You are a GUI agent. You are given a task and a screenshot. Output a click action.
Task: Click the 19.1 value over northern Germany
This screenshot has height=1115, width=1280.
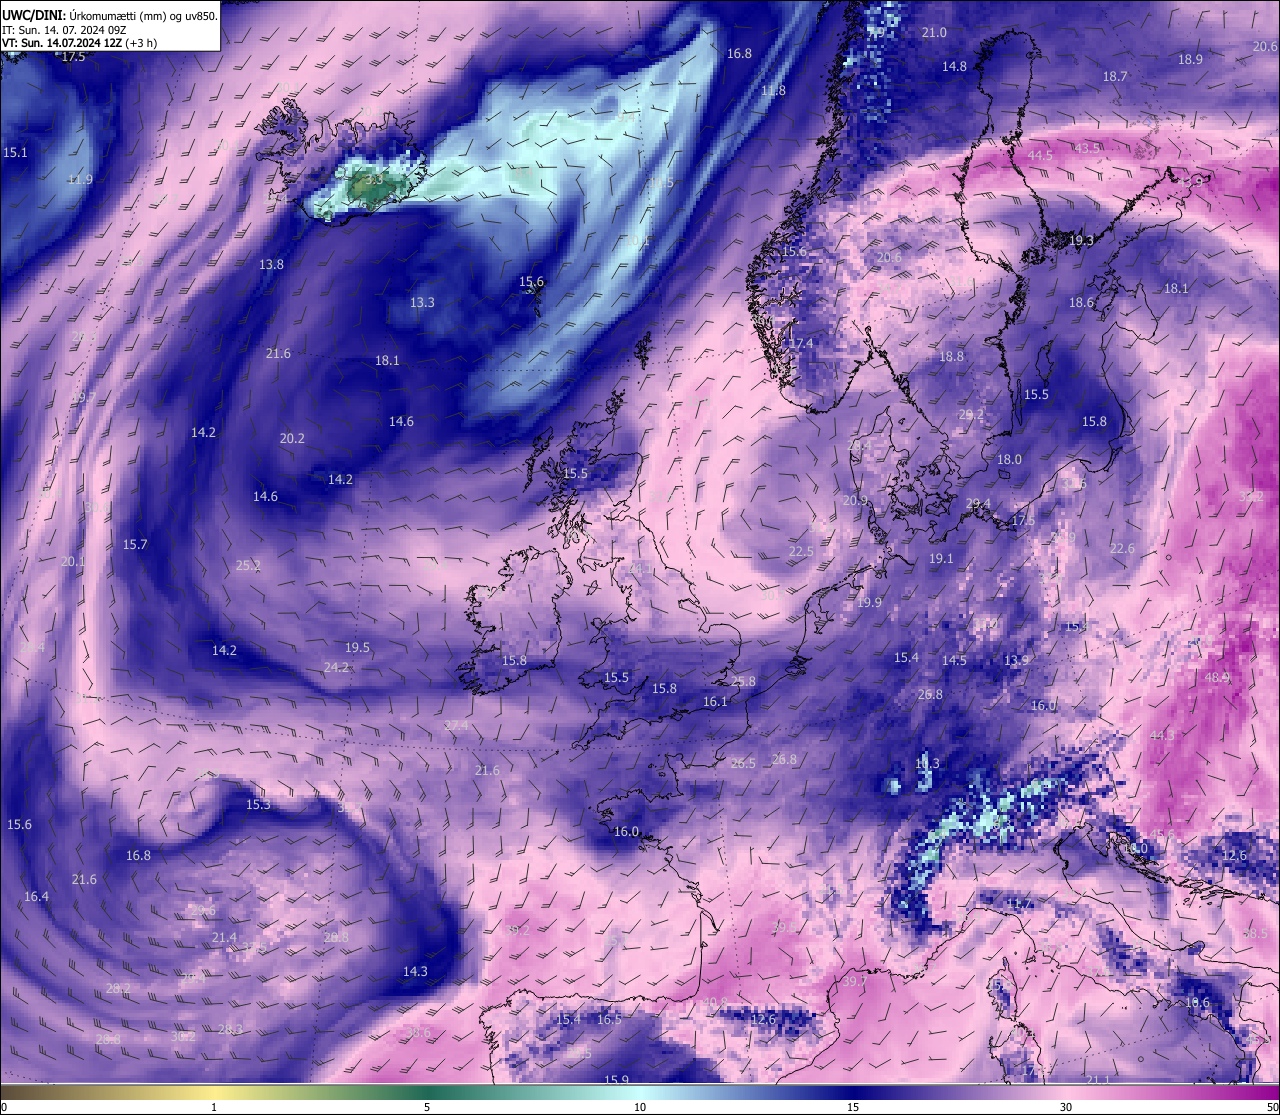(941, 559)
